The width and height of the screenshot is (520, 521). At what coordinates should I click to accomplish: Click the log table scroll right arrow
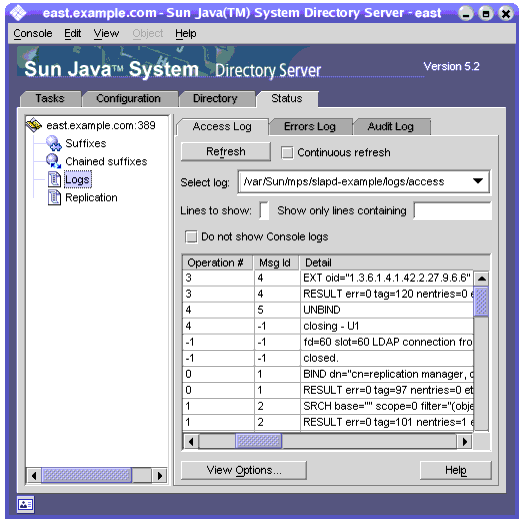(464, 442)
